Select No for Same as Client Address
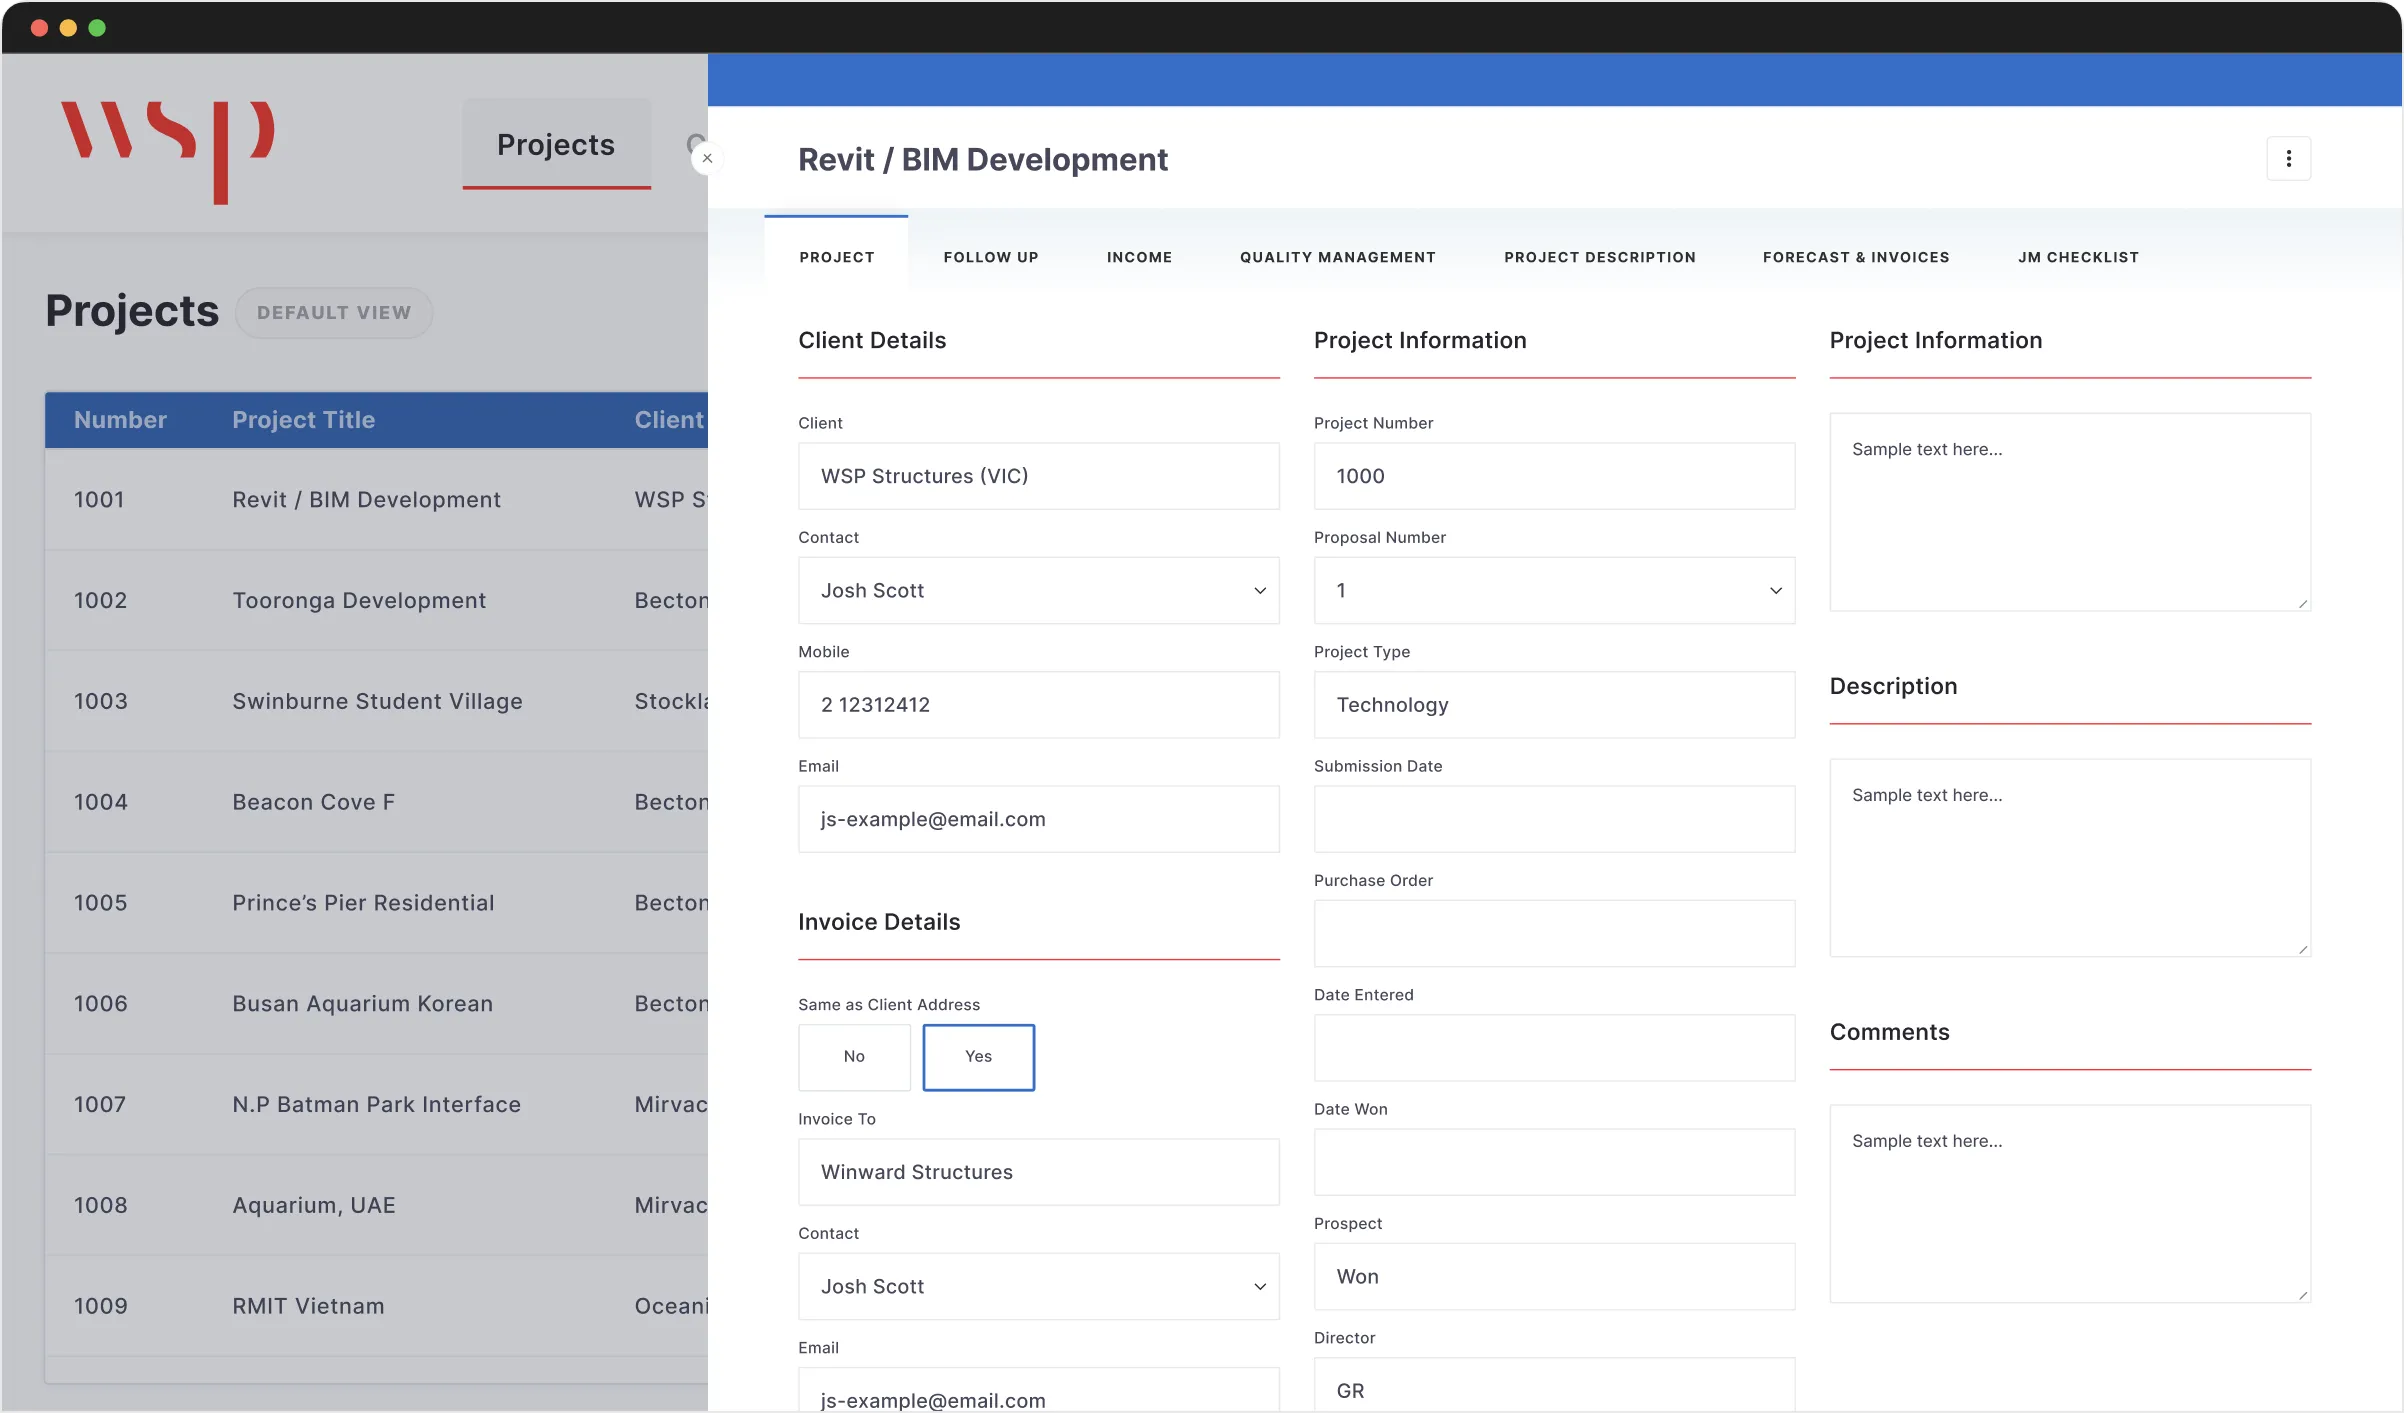This screenshot has width=2404, height=1413. 854,1057
